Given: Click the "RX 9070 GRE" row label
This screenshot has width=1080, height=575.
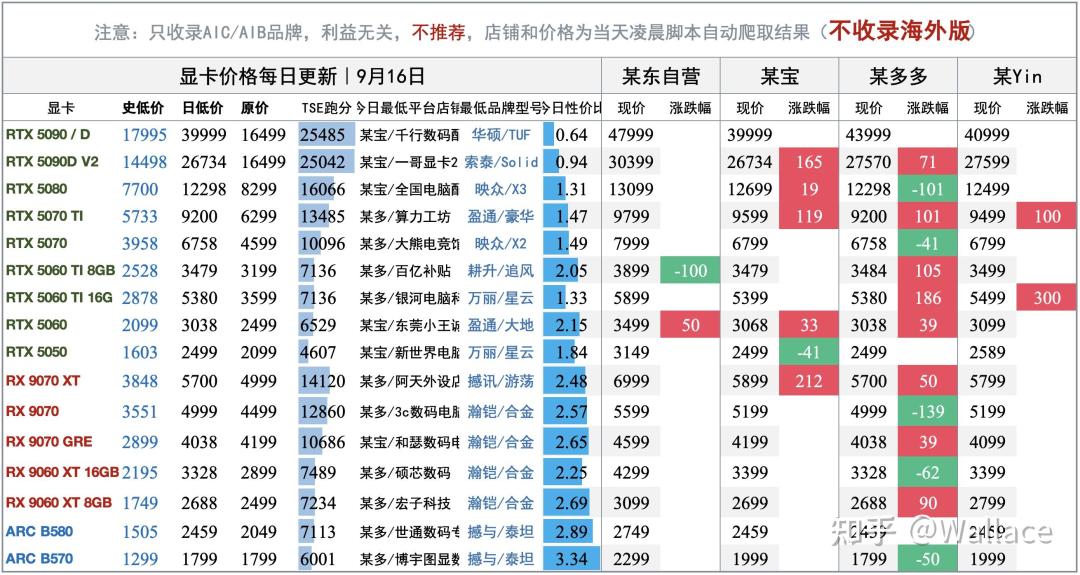Looking at the screenshot, I should pyautogui.click(x=49, y=441).
